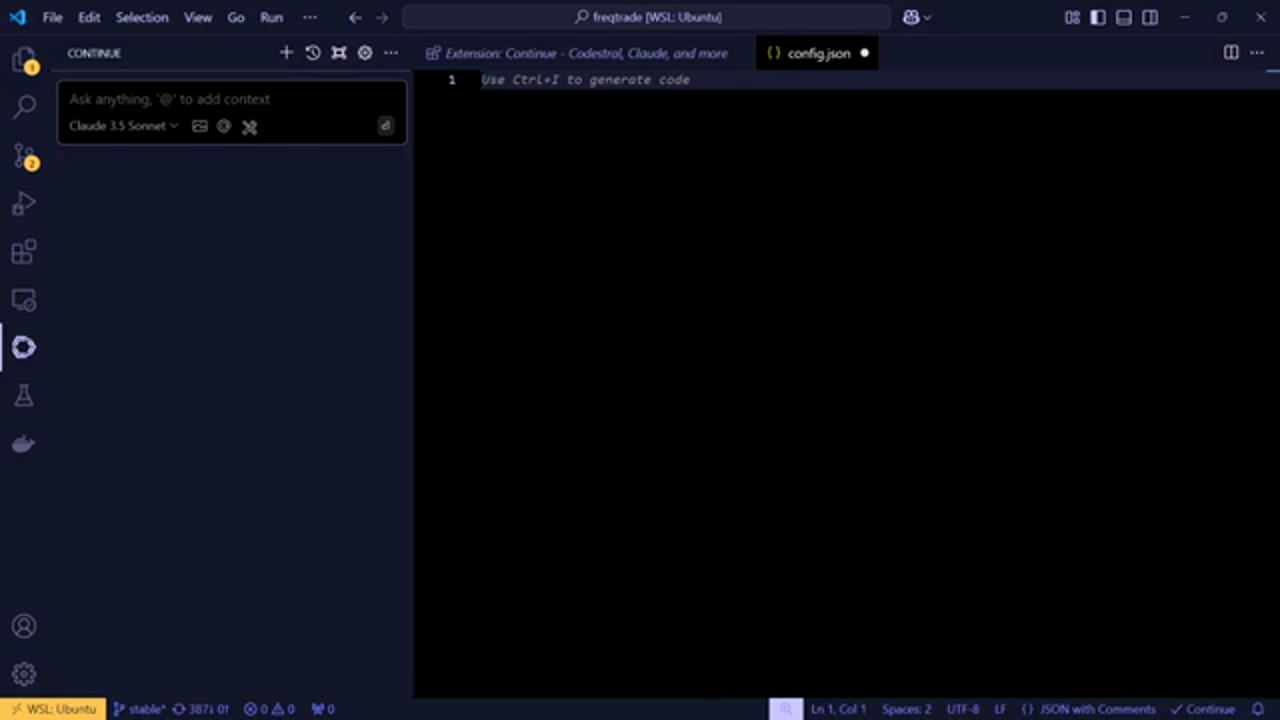
Task: Open the Selection menu
Action: 142,17
